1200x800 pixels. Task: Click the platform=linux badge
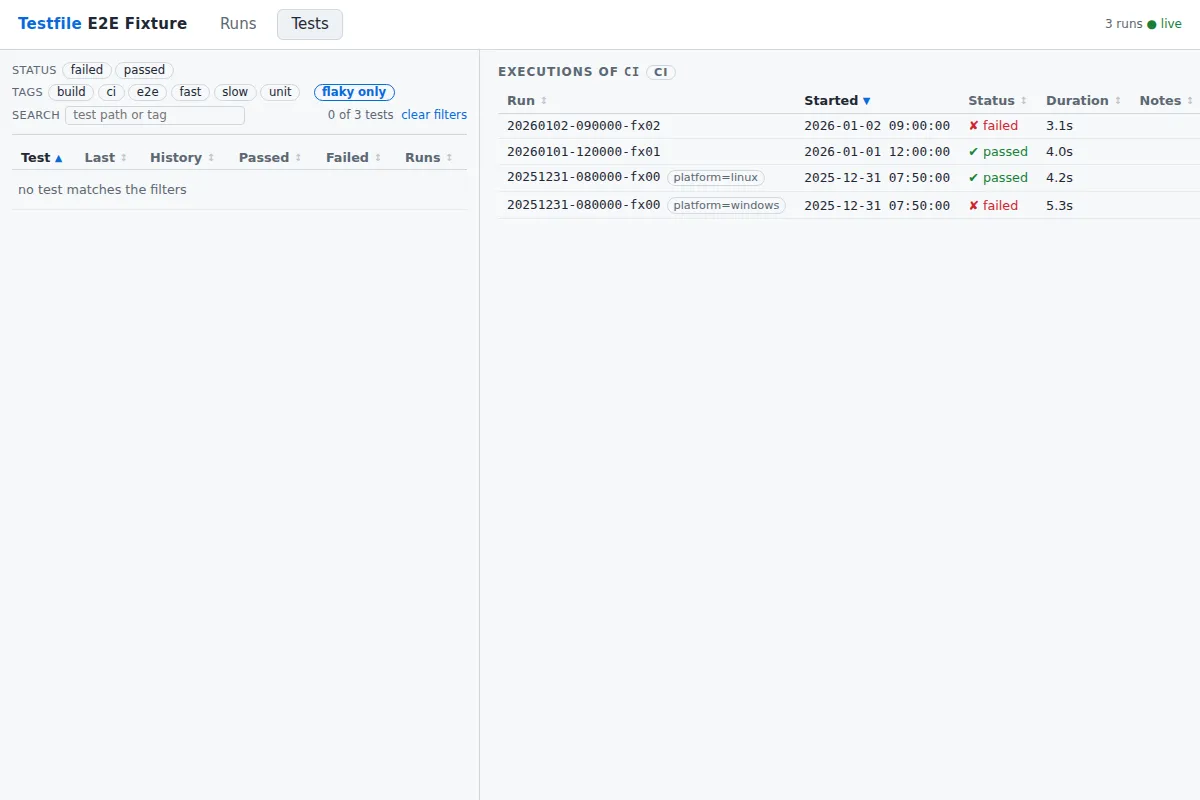point(716,178)
